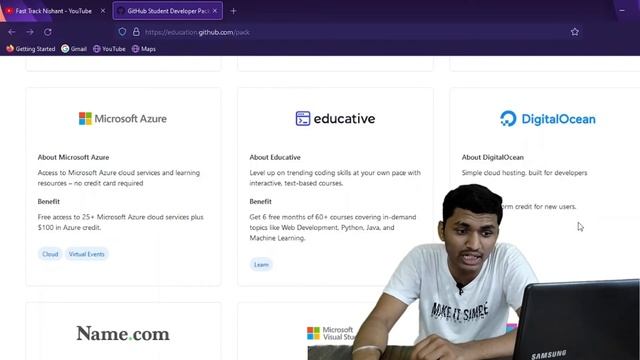Image resolution: width=640 pixels, height=360 pixels.
Task: Click the Benefit heading in the Azure card
Action: (49, 202)
